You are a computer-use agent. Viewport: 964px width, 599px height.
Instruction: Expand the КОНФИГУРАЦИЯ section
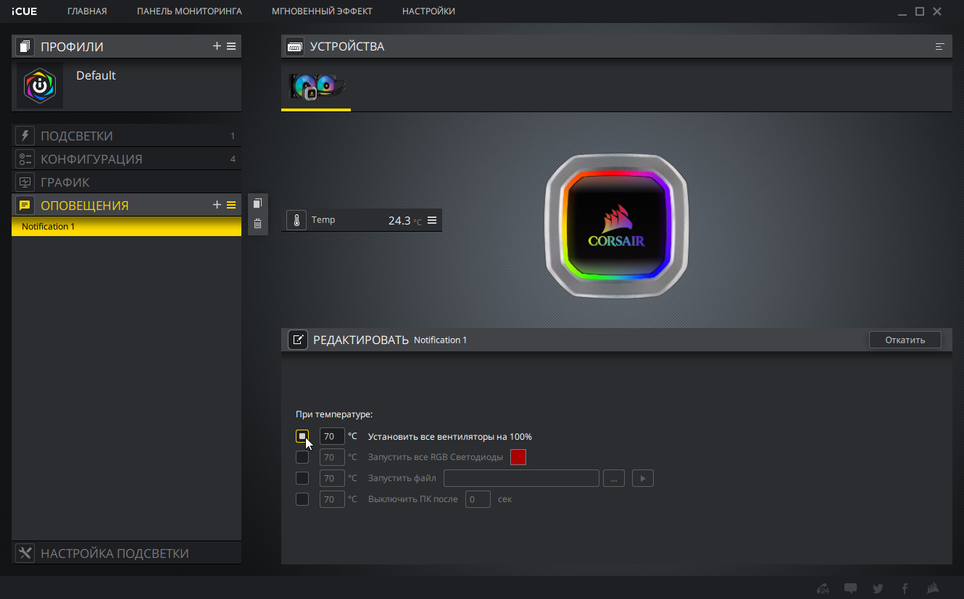click(126, 159)
